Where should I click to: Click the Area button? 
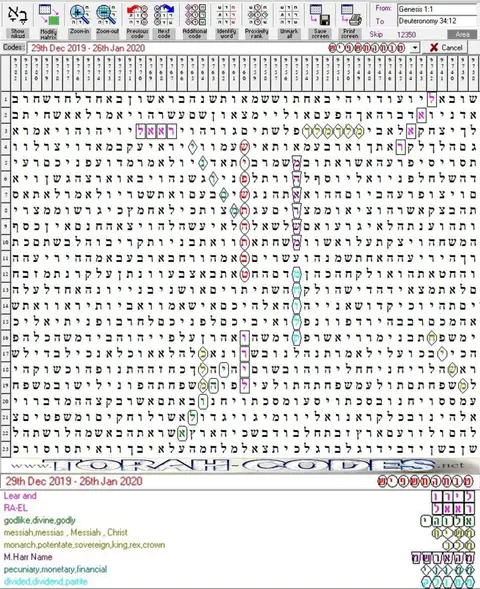pos(462,35)
